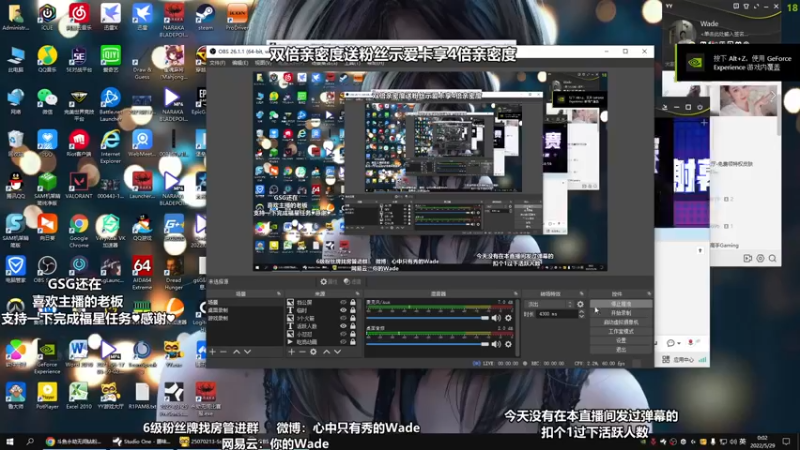Toggle visibility eye of fifth source row
800x450 pixels.
(x=343, y=334)
